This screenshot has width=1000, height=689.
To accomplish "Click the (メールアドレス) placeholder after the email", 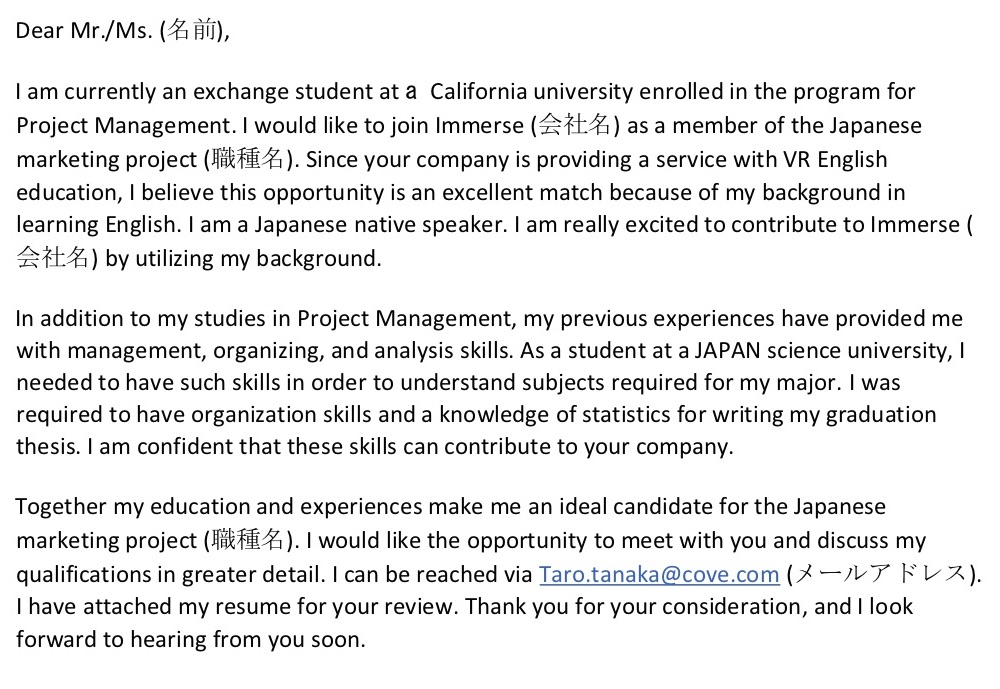I will 878,574.
